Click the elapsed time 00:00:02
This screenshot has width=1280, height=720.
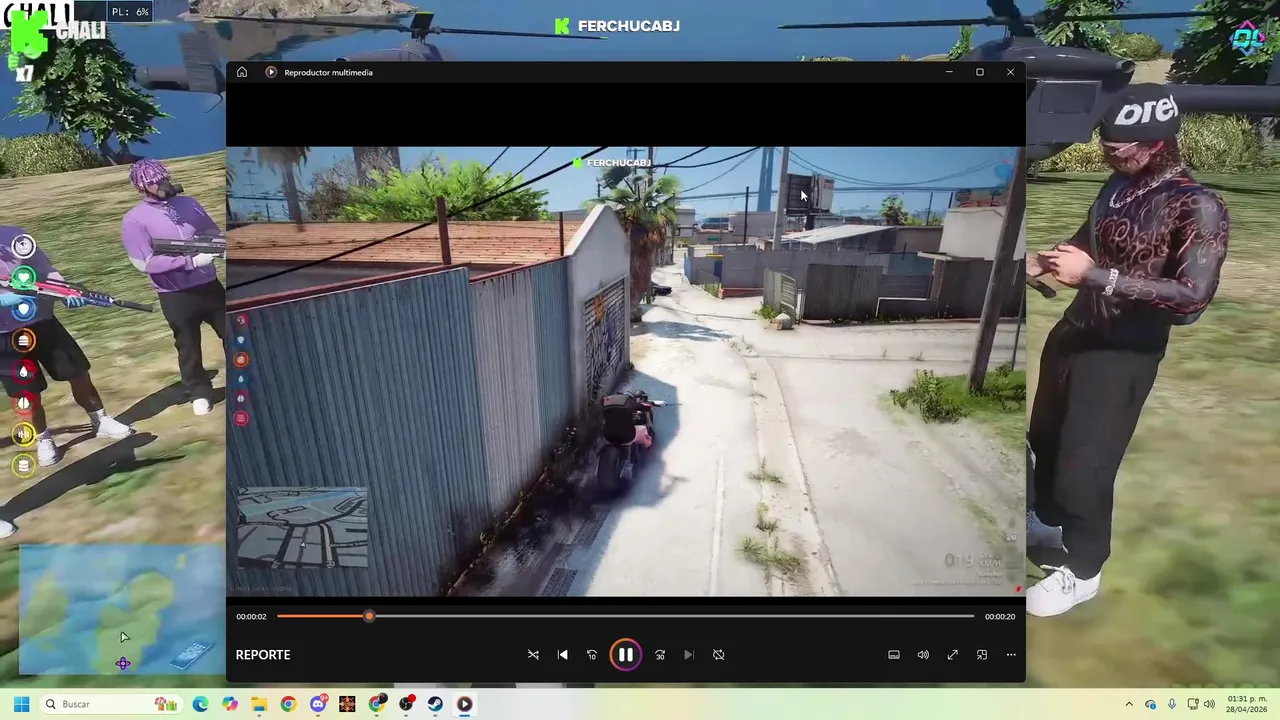coord(251,617)
